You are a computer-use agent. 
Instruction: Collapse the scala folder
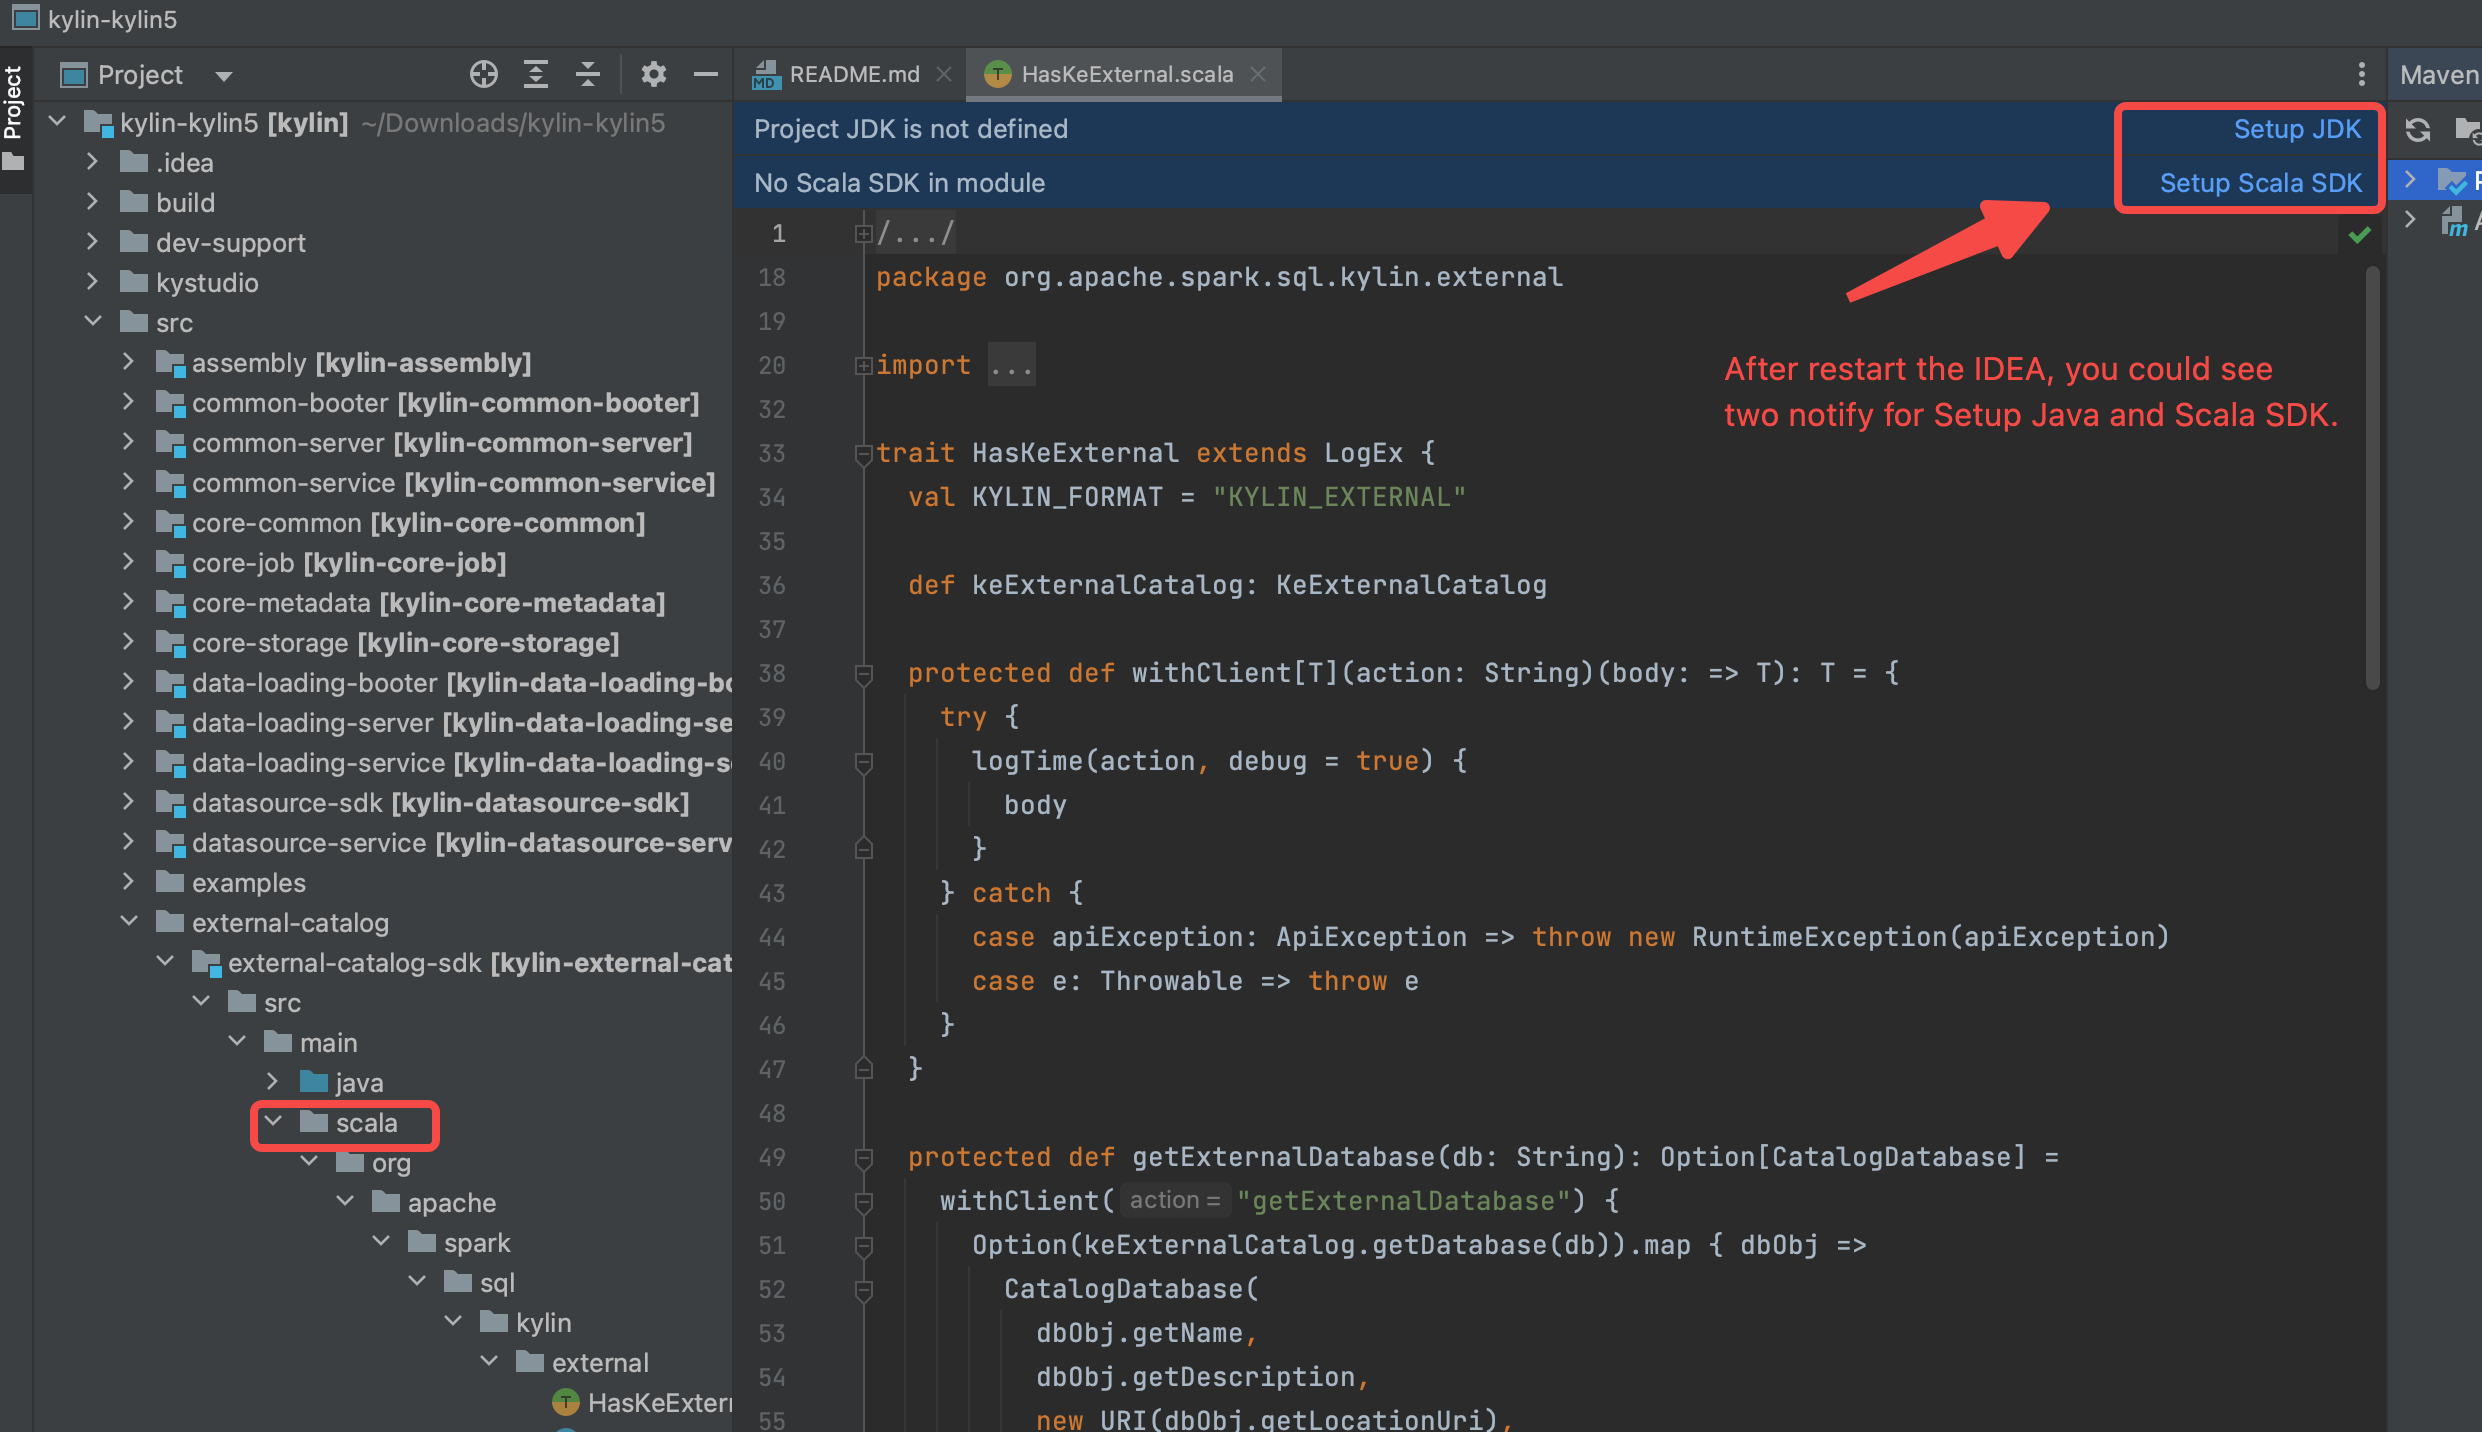(x=273, y=1122)
